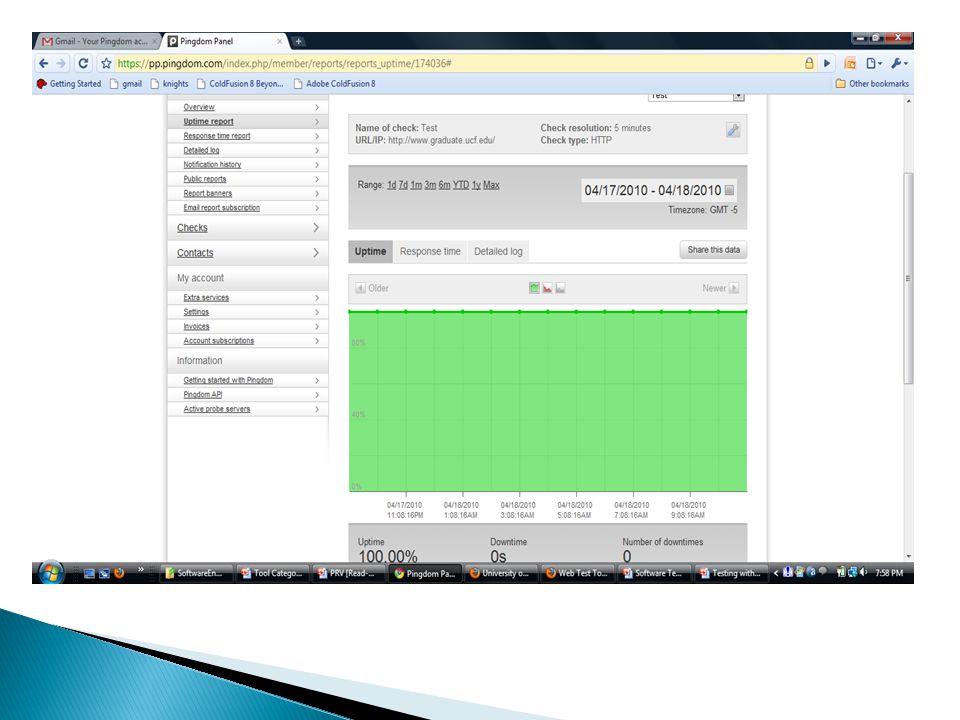960x720 pixels.
Task: Click arrow next to Overview
Action: pos(317,107)
